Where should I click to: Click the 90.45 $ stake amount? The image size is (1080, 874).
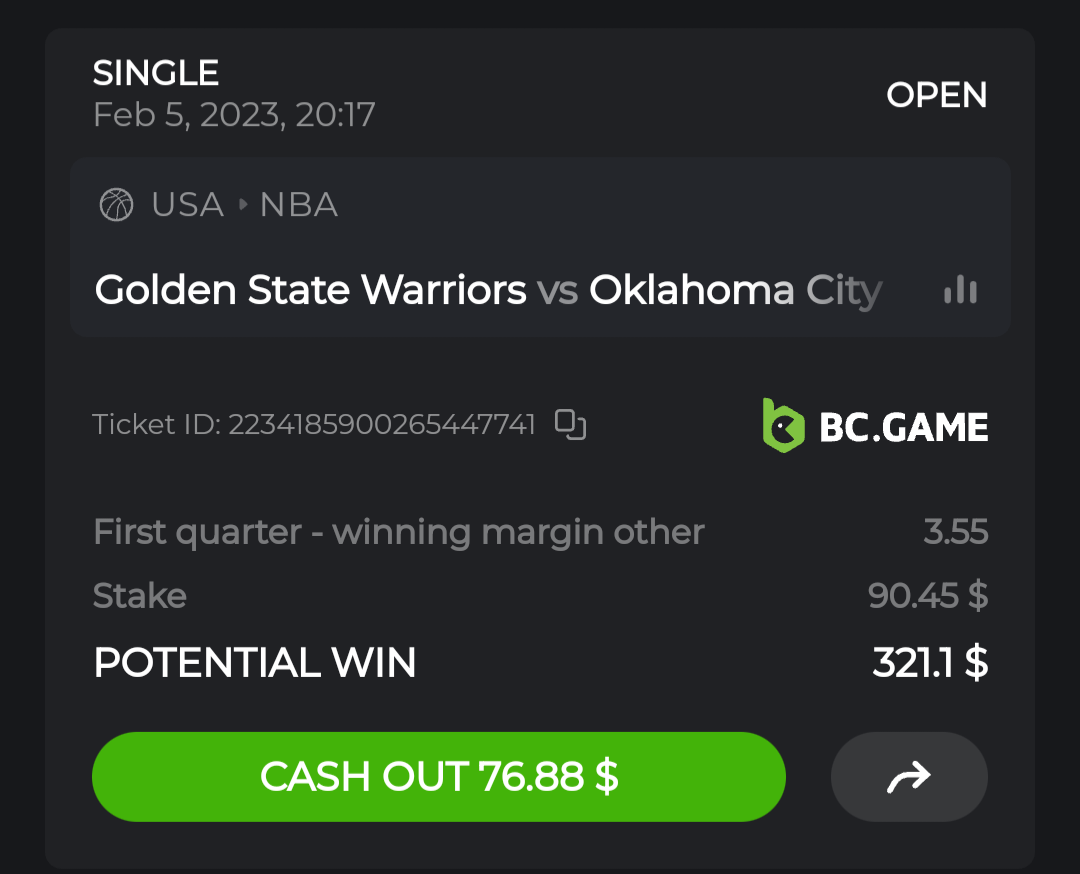click(x=927, y=596)
